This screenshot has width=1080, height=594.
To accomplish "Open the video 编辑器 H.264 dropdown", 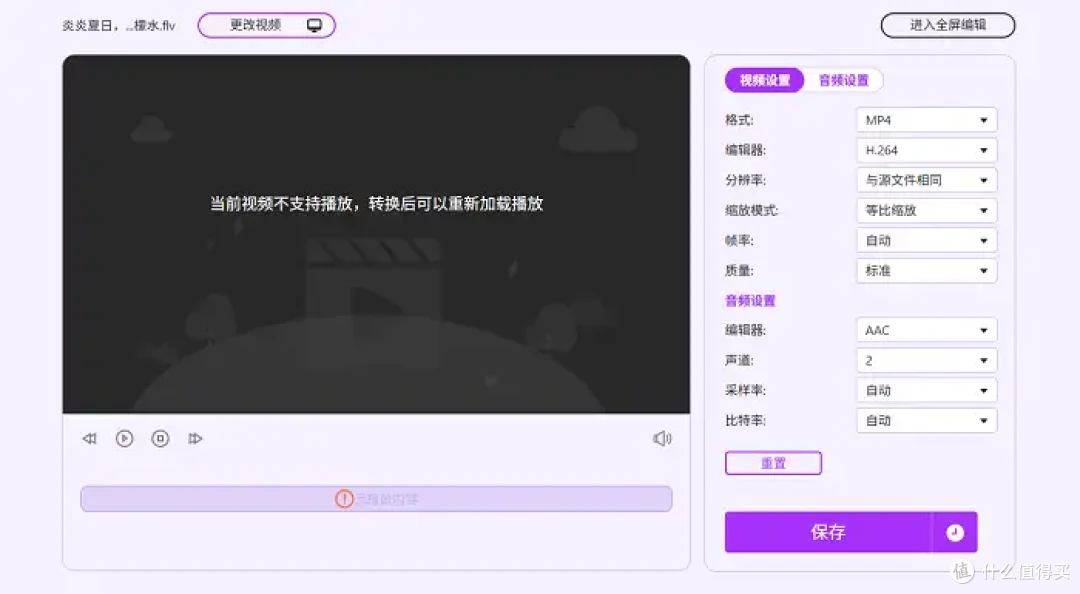I will pyautogui.click(x=926, y=150).
